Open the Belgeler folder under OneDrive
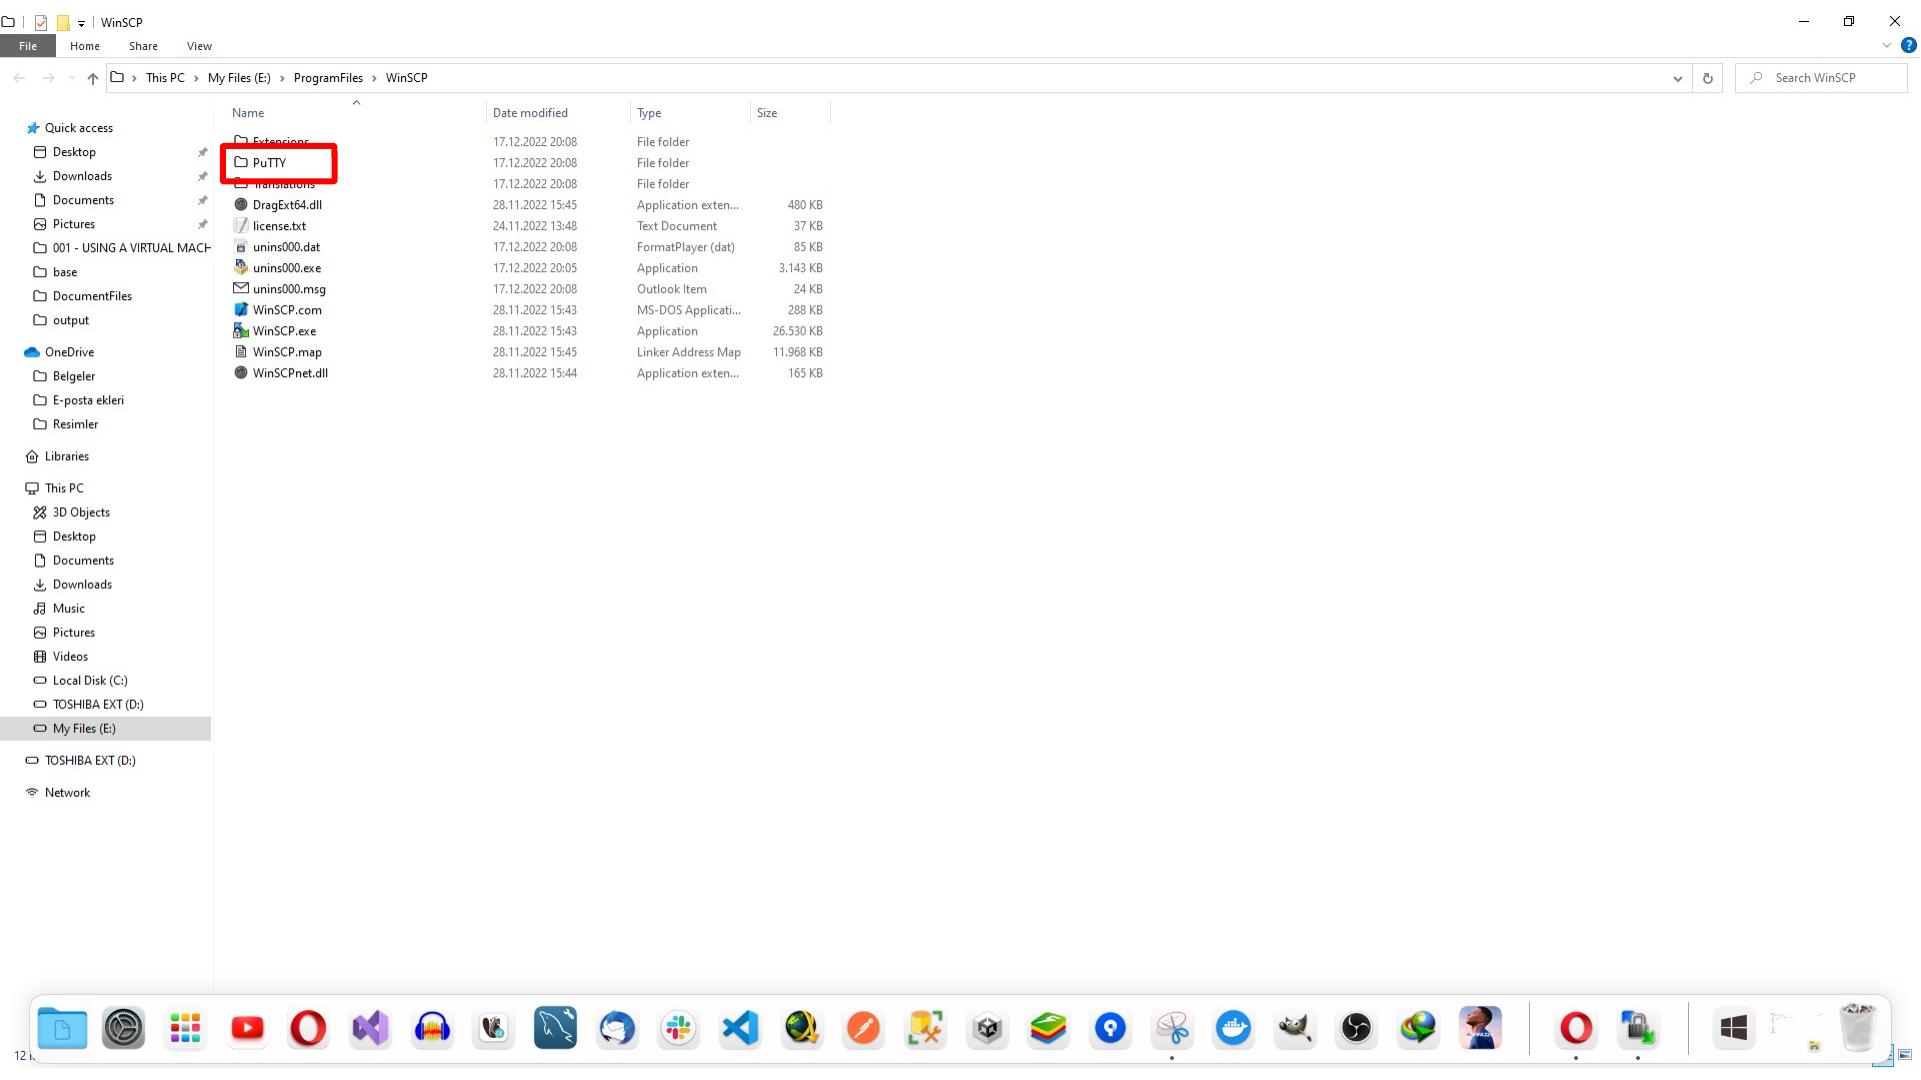This screenshot has height=1080, width=1921. pos(73,376)
